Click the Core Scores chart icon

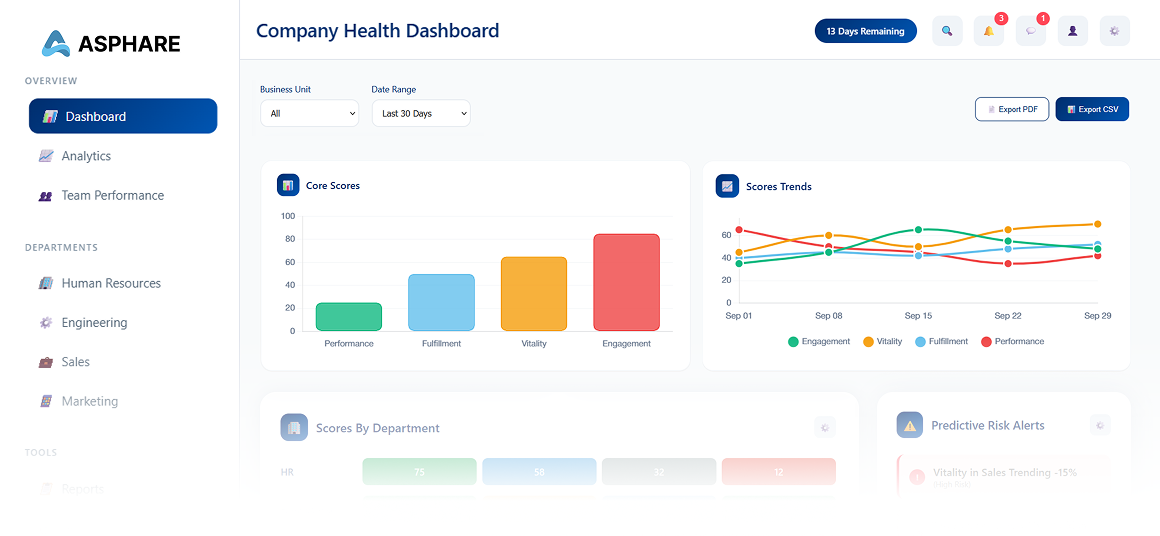pyautogui.click(x=288, y=185)
